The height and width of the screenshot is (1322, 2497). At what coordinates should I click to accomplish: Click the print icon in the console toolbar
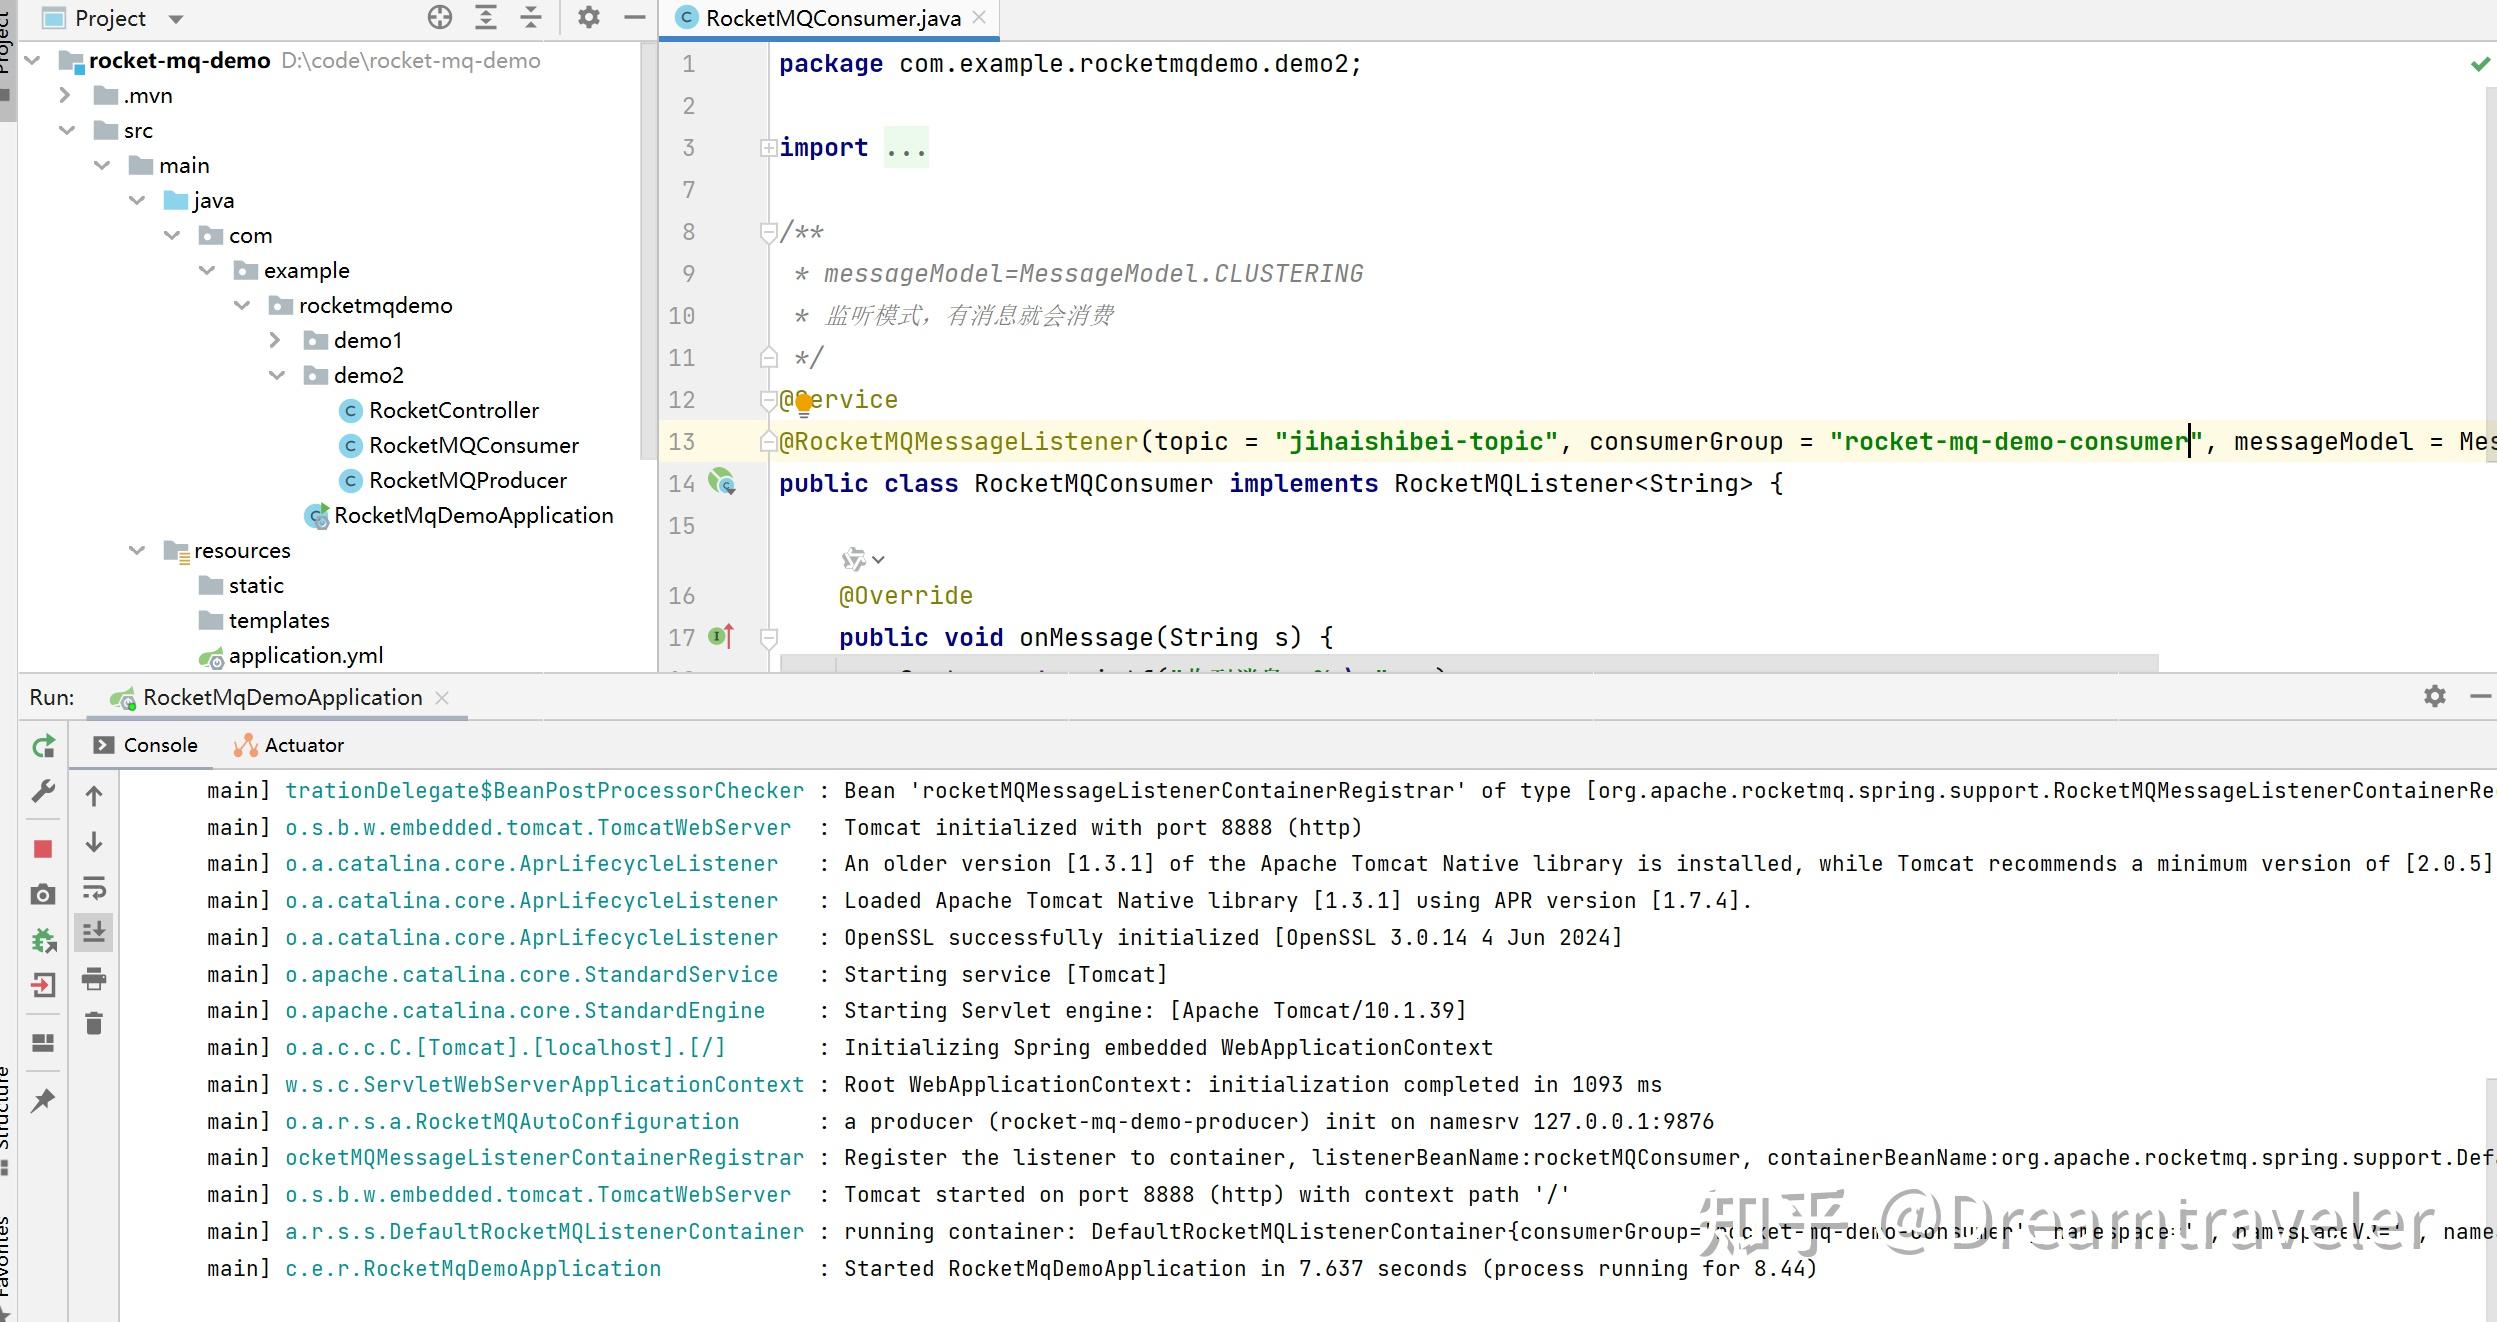point(94,979)
